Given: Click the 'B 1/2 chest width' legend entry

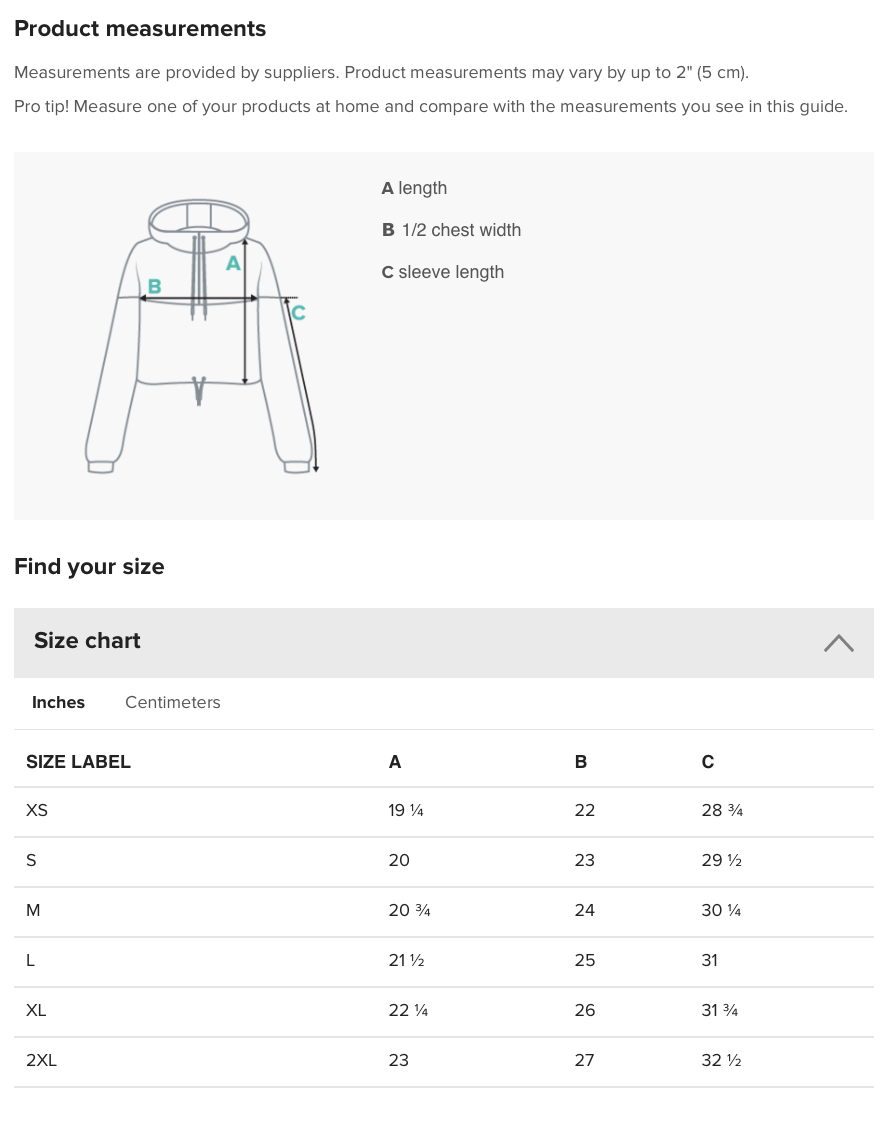Looking at the screenshot, I should point(452,230).
